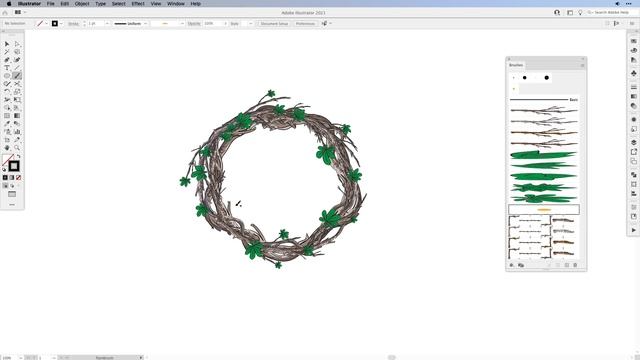
Task: Open the Window menu
Action: [176, 4]
